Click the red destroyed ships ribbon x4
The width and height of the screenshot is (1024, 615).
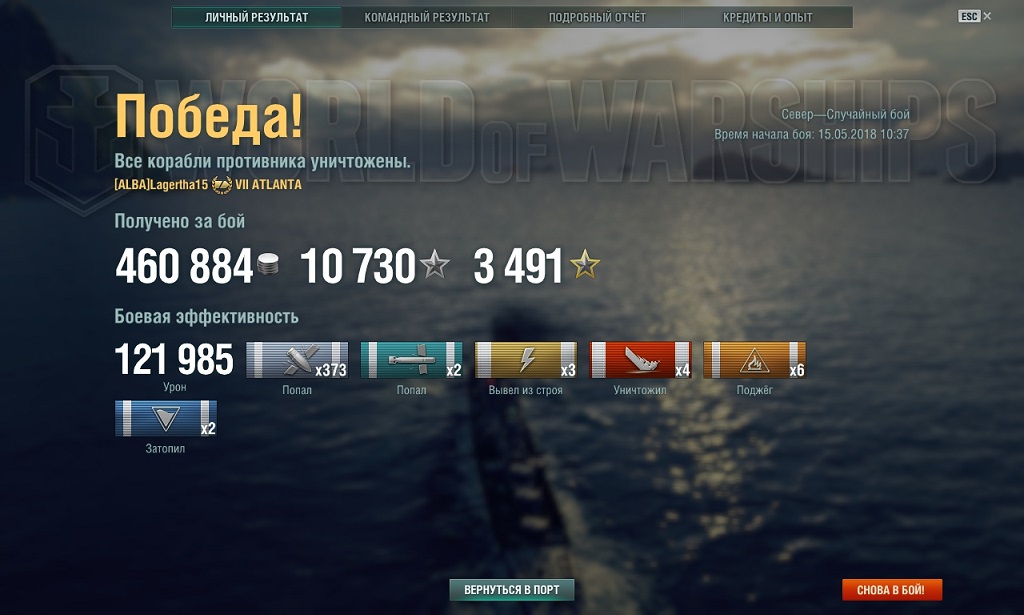tap(640, 360)
